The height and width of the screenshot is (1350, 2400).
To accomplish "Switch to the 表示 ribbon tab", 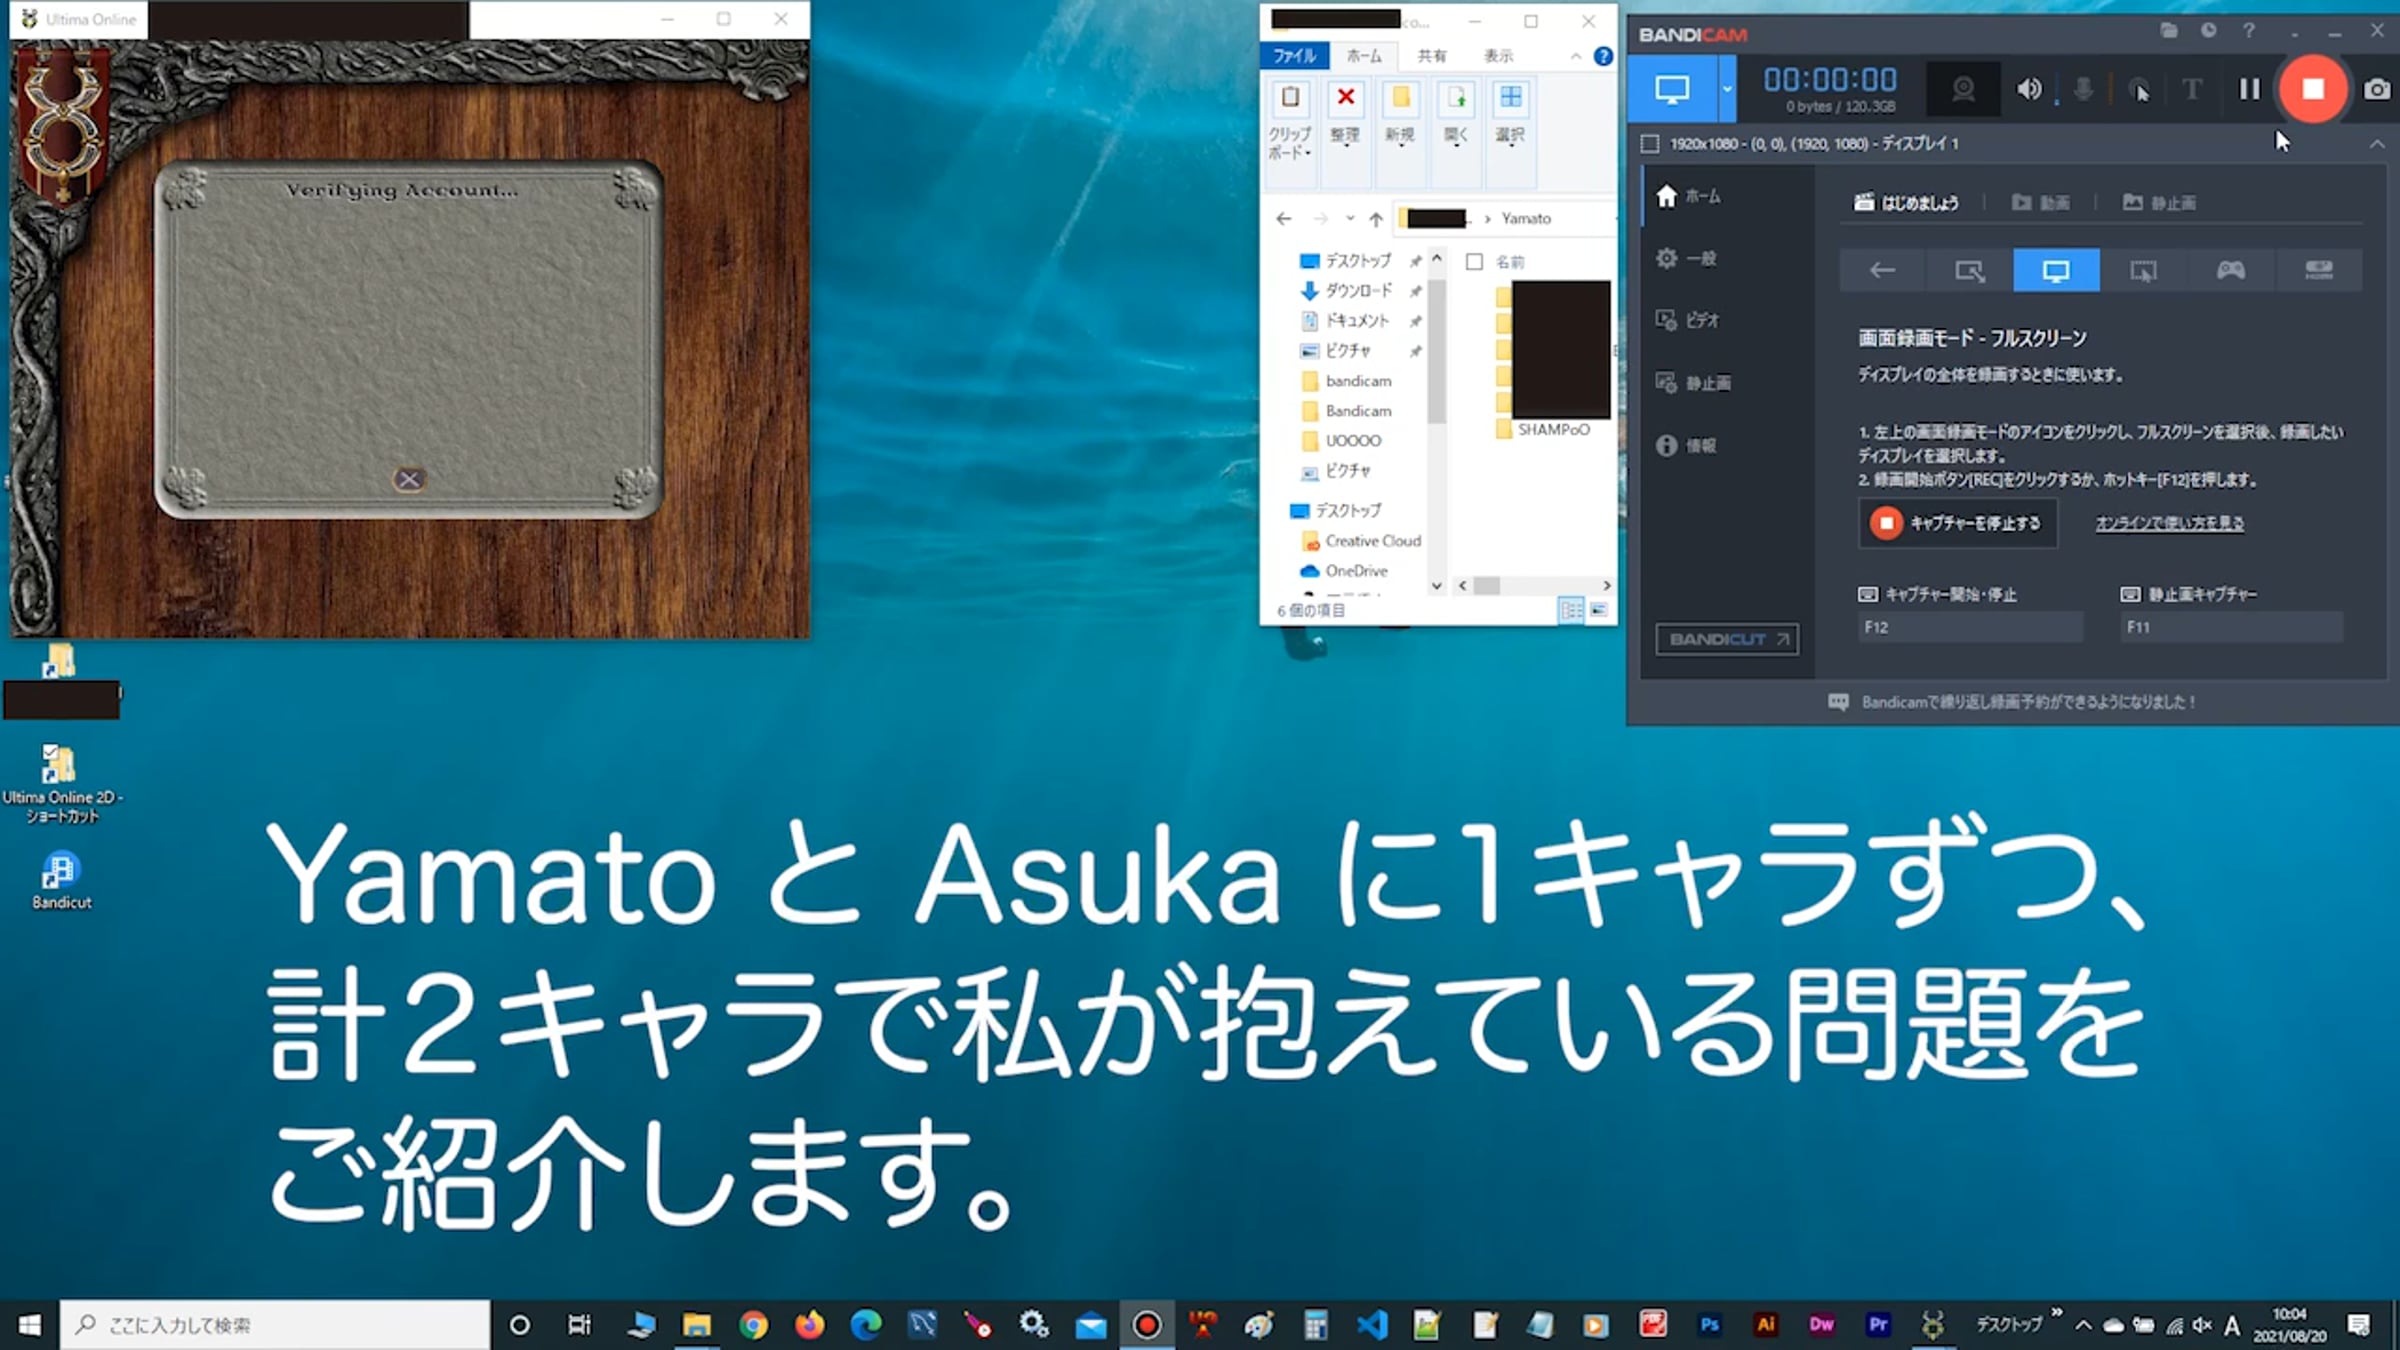I will pos(1498,56).
